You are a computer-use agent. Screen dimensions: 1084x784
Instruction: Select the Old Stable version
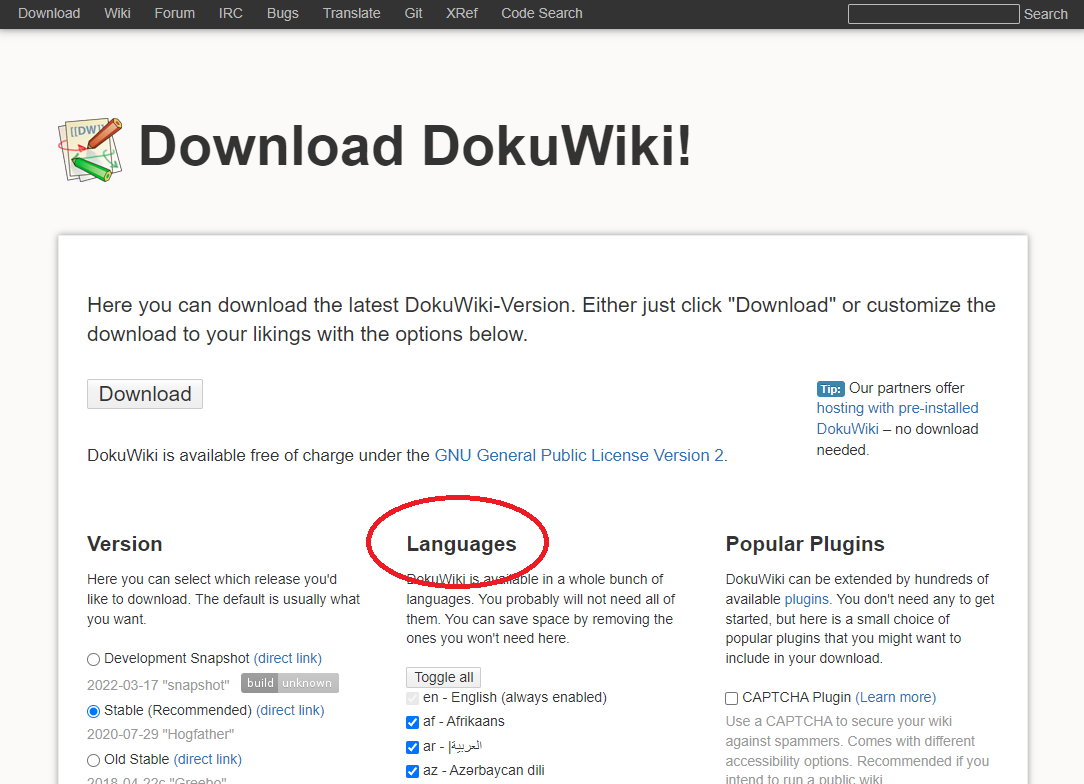tap(93, 759)
